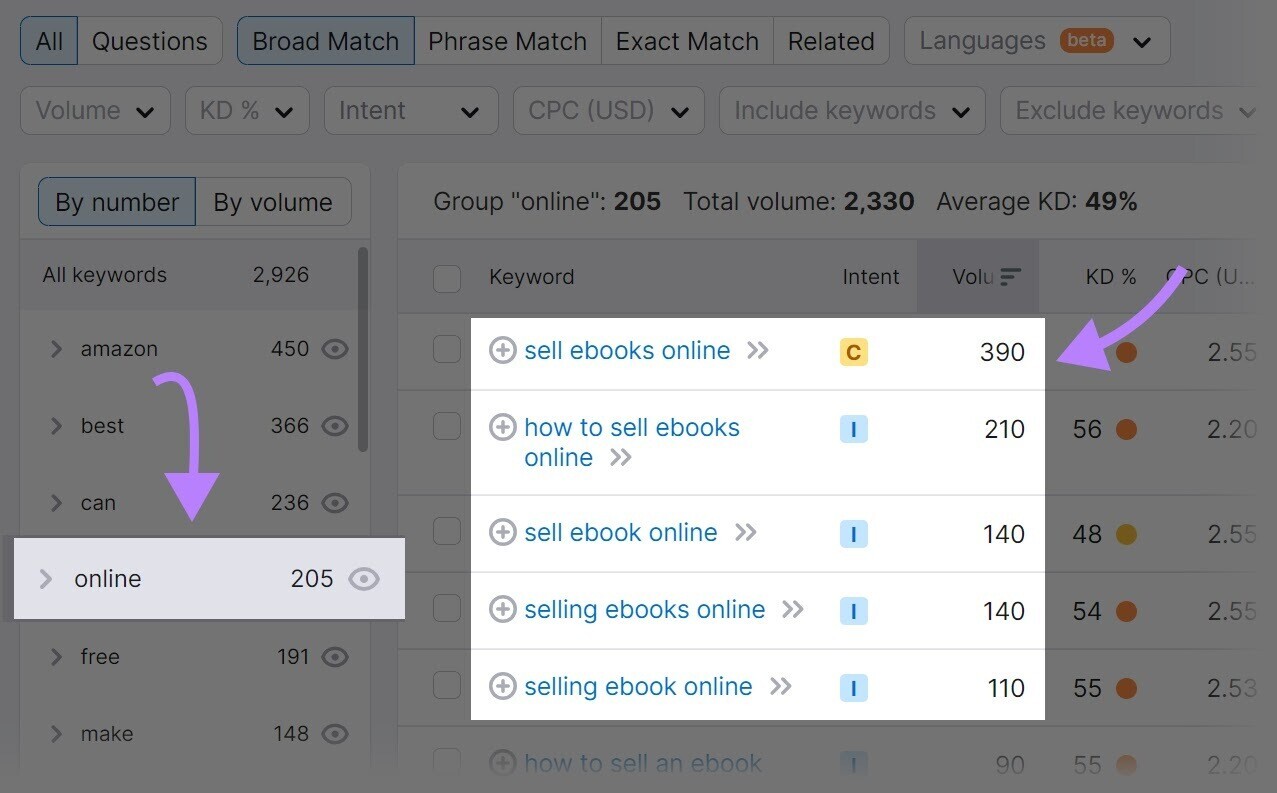Image resolution: width=1277 pixels, height=793 pixels.
Task: Switch to the Exact Match tab
Action: 688,41
